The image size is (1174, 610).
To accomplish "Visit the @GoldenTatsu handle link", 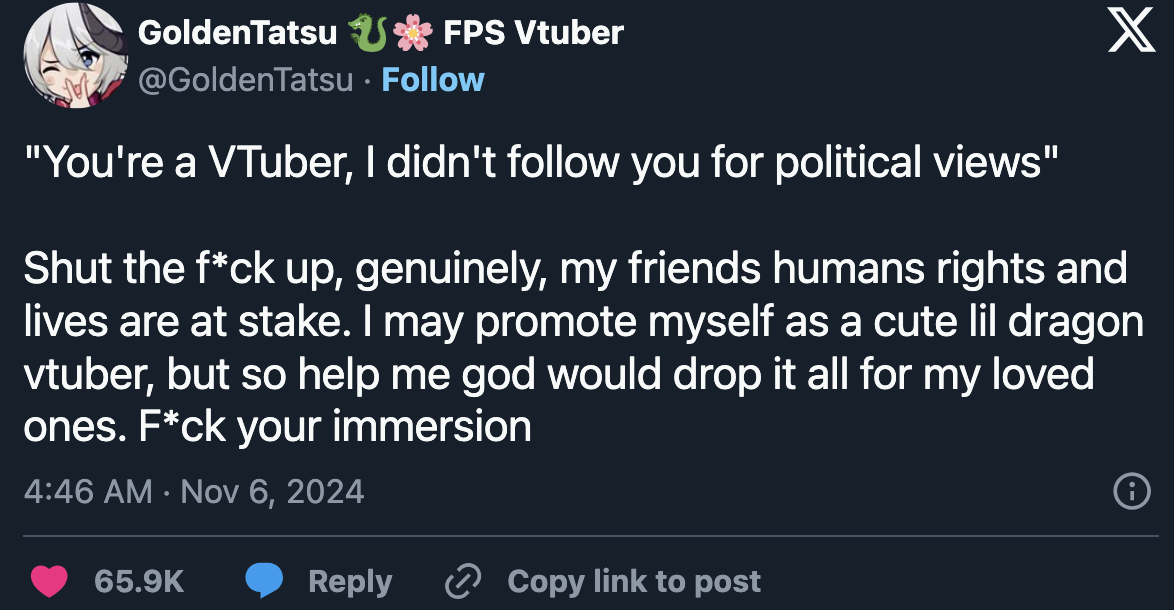I will tap(246, 79).
